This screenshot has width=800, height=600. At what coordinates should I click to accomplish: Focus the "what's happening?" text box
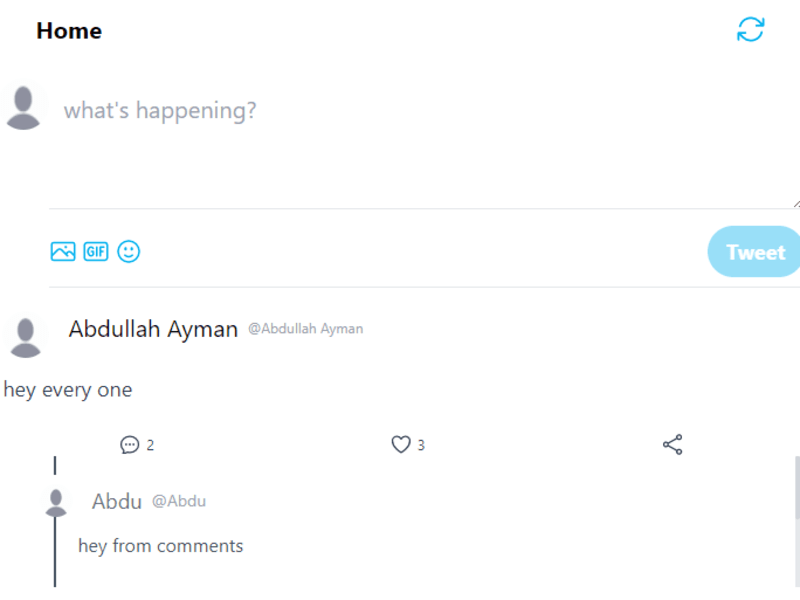(x=424, y=144)
